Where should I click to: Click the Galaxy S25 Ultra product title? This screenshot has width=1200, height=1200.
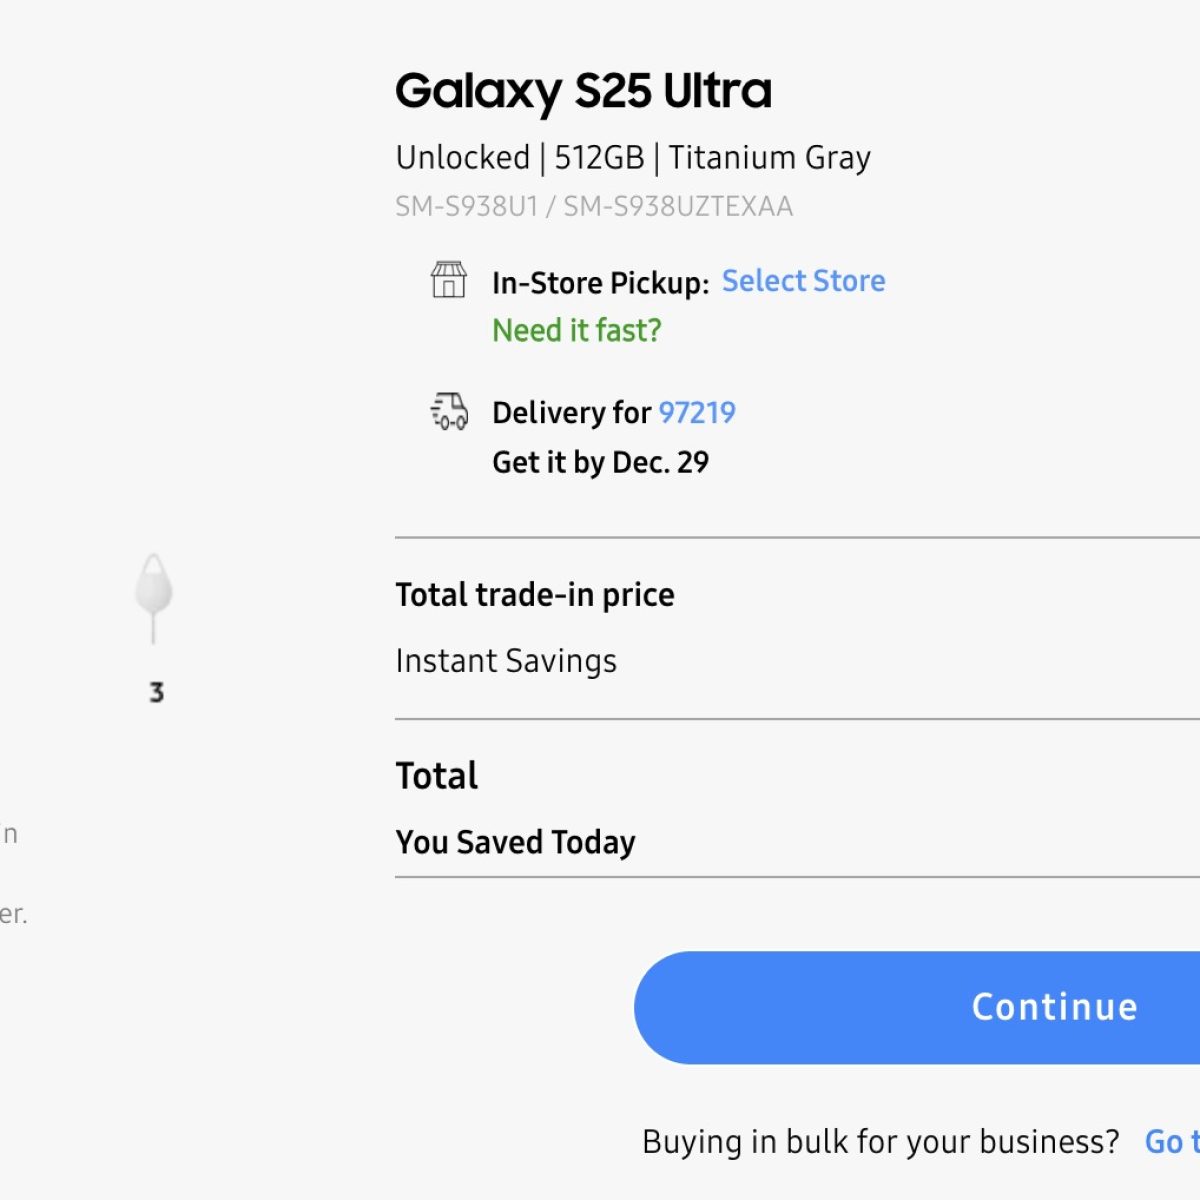[583, 91]
